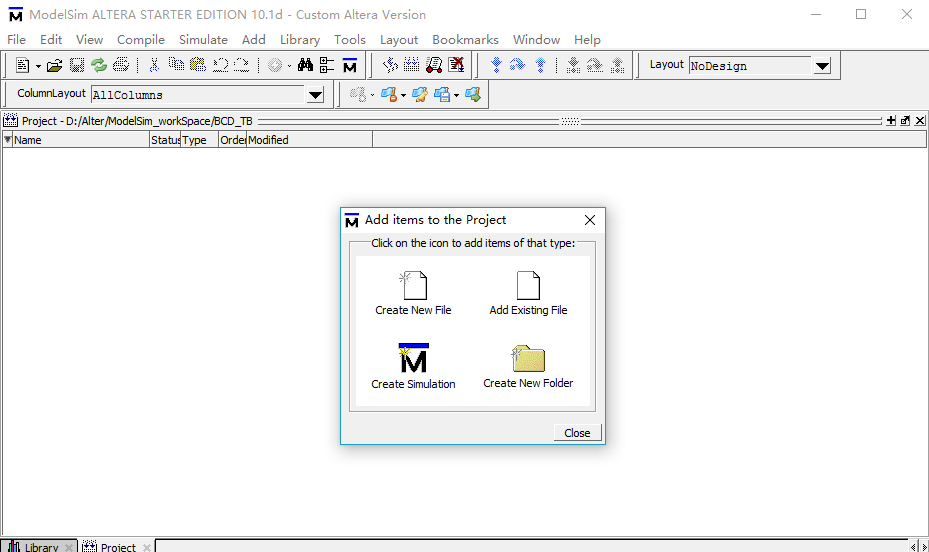Click the filter icon with green arrow
The height and width of the screenshot is (552, 929).
point(473,94)
